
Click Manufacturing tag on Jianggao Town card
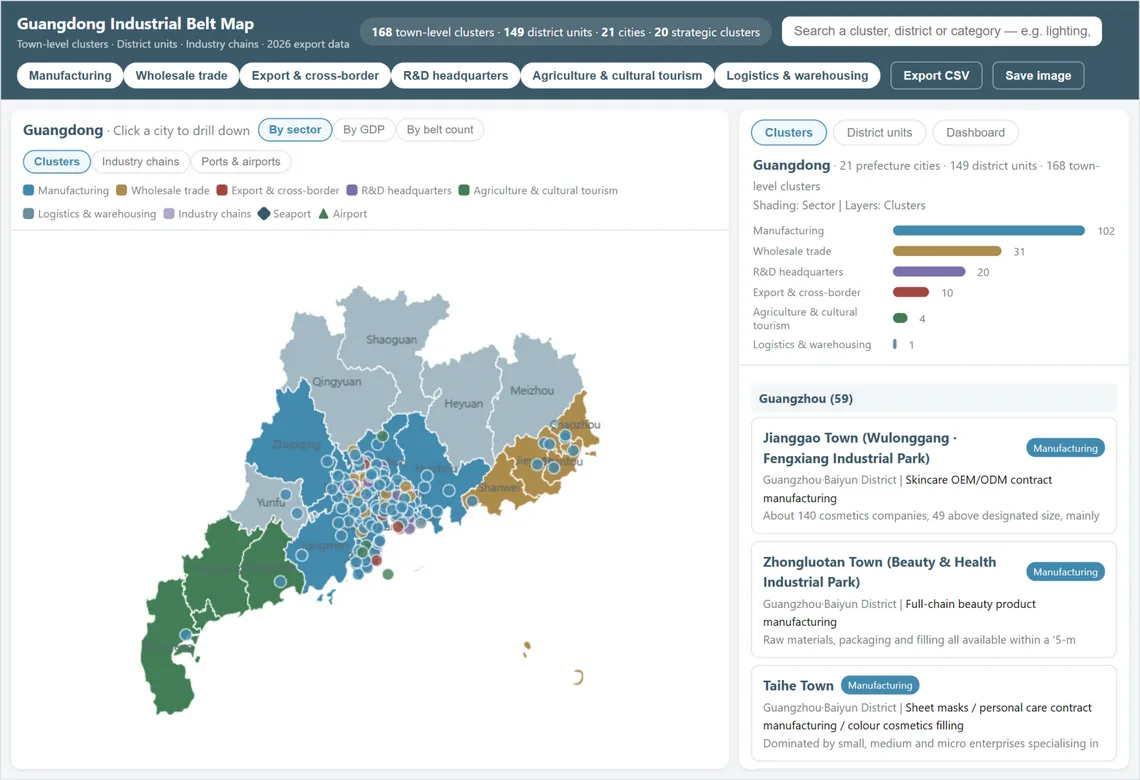(1065, 449)
